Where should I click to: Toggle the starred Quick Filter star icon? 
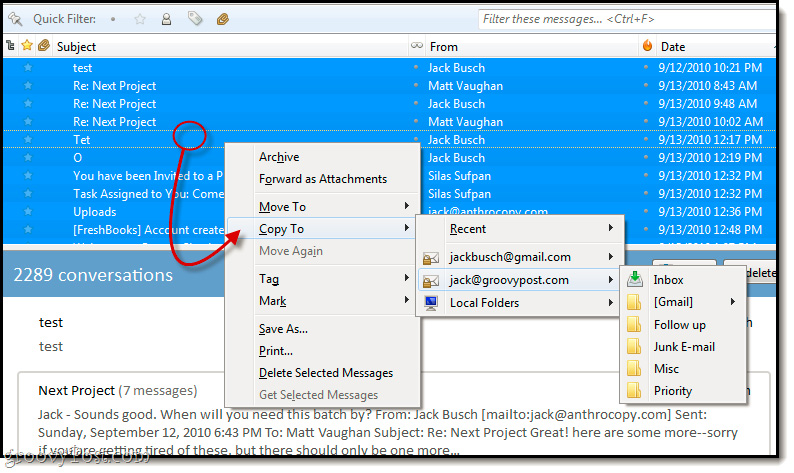pyautogui.click(x=140, y=19)
